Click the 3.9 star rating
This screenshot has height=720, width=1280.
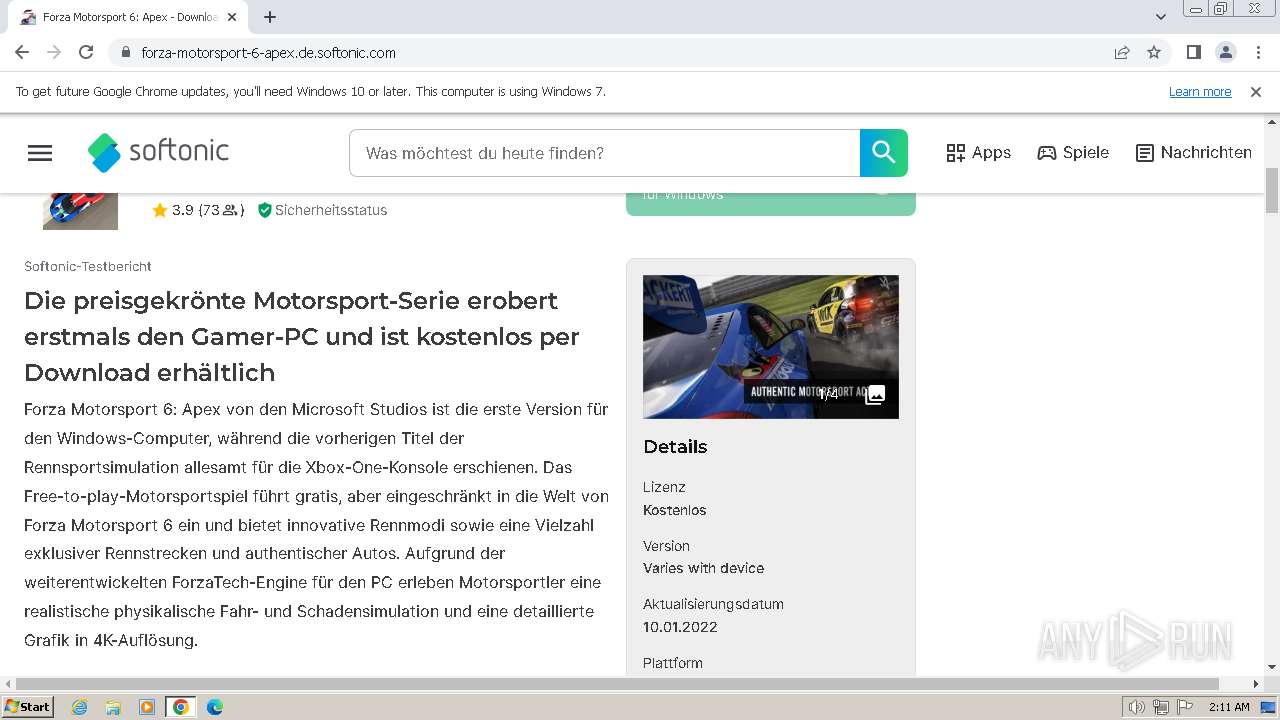click(198, 210)
